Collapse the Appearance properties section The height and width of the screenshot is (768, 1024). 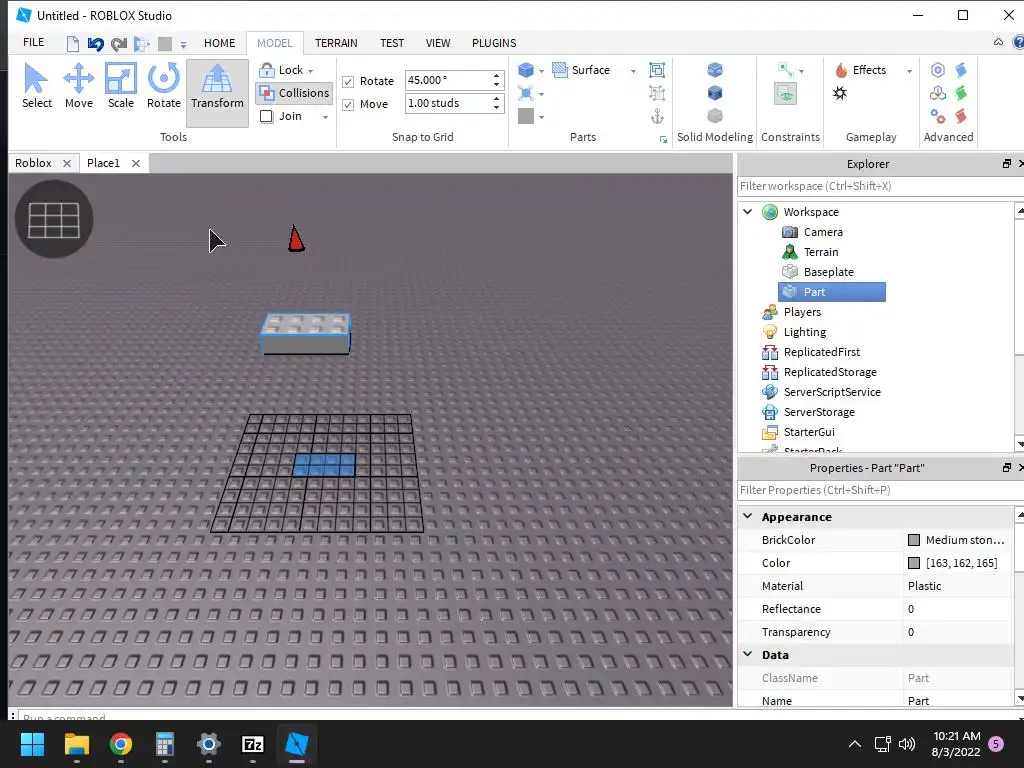click(x=748, y=516)
